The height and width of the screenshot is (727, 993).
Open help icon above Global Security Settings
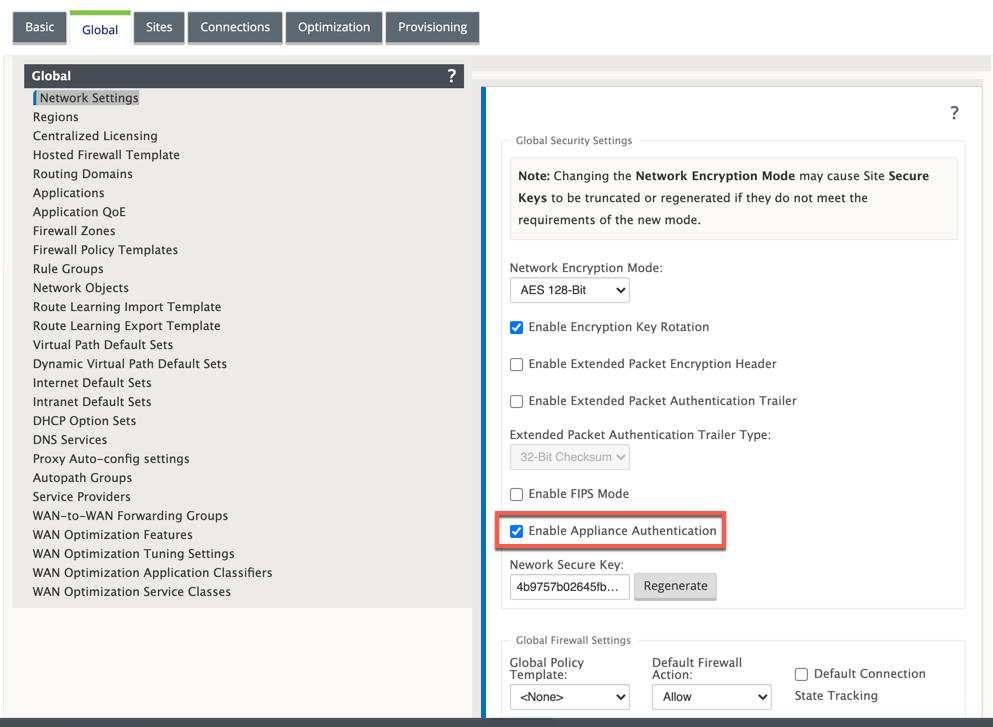(954, 113)
